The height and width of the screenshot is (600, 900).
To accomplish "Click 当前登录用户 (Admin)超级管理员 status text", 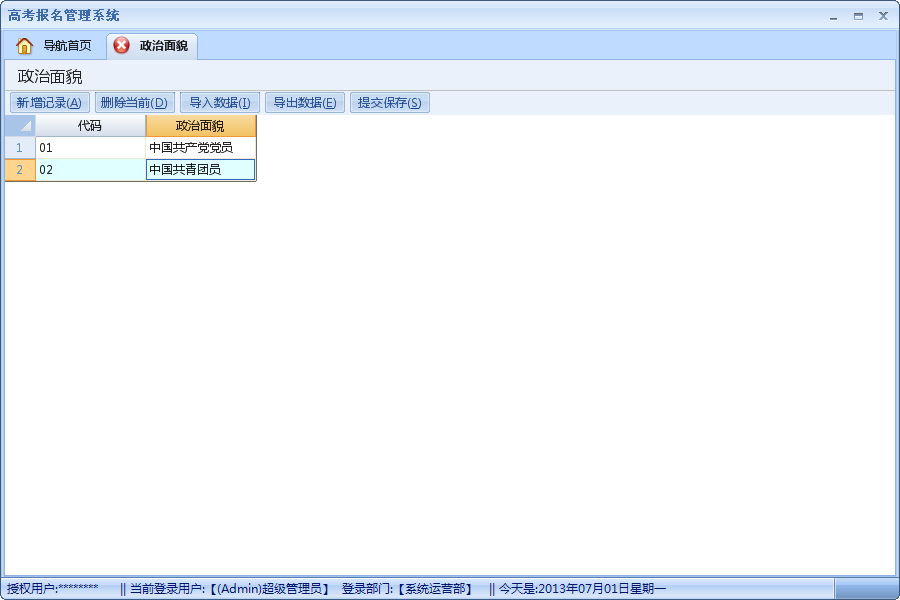I will [x=230, y=589].
